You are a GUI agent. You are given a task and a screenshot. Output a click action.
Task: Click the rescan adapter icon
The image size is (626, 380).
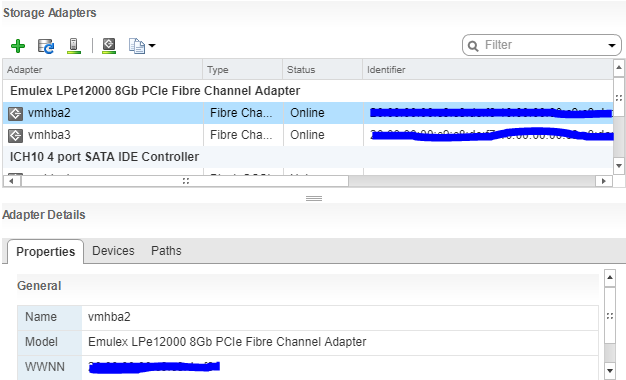tap(109, 46)
